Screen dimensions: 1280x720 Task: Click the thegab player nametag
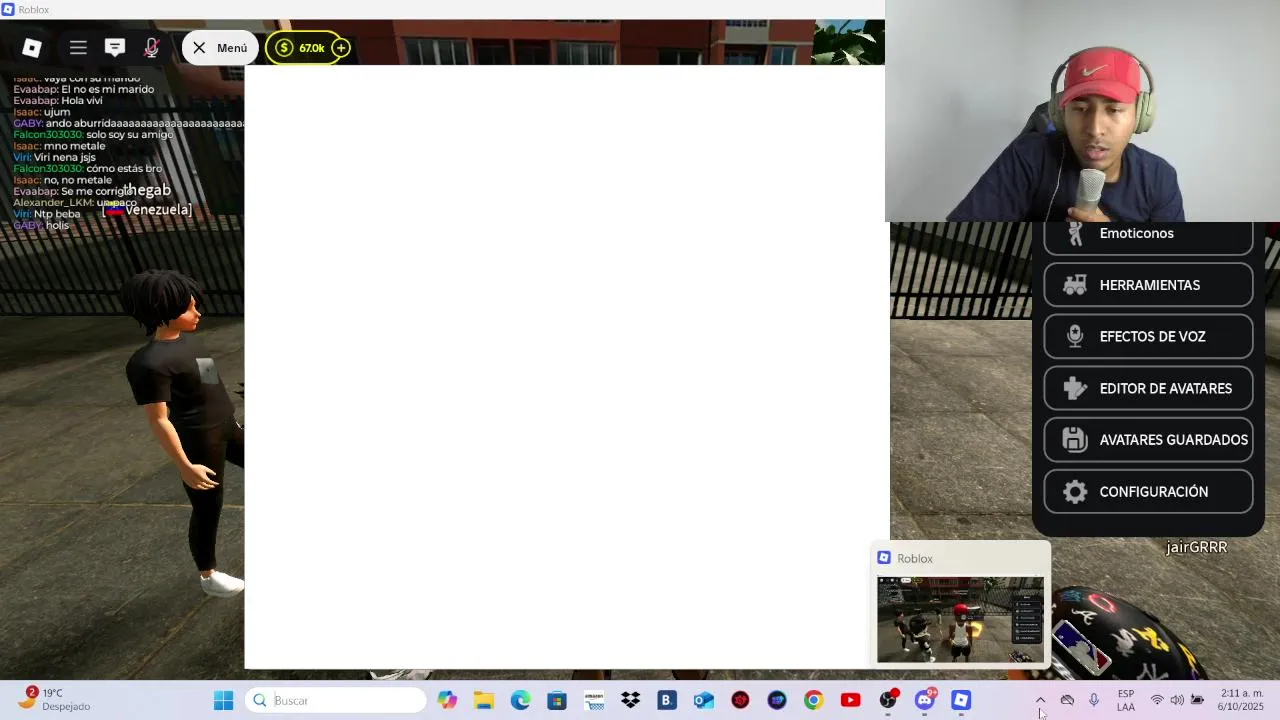[147, 190]
